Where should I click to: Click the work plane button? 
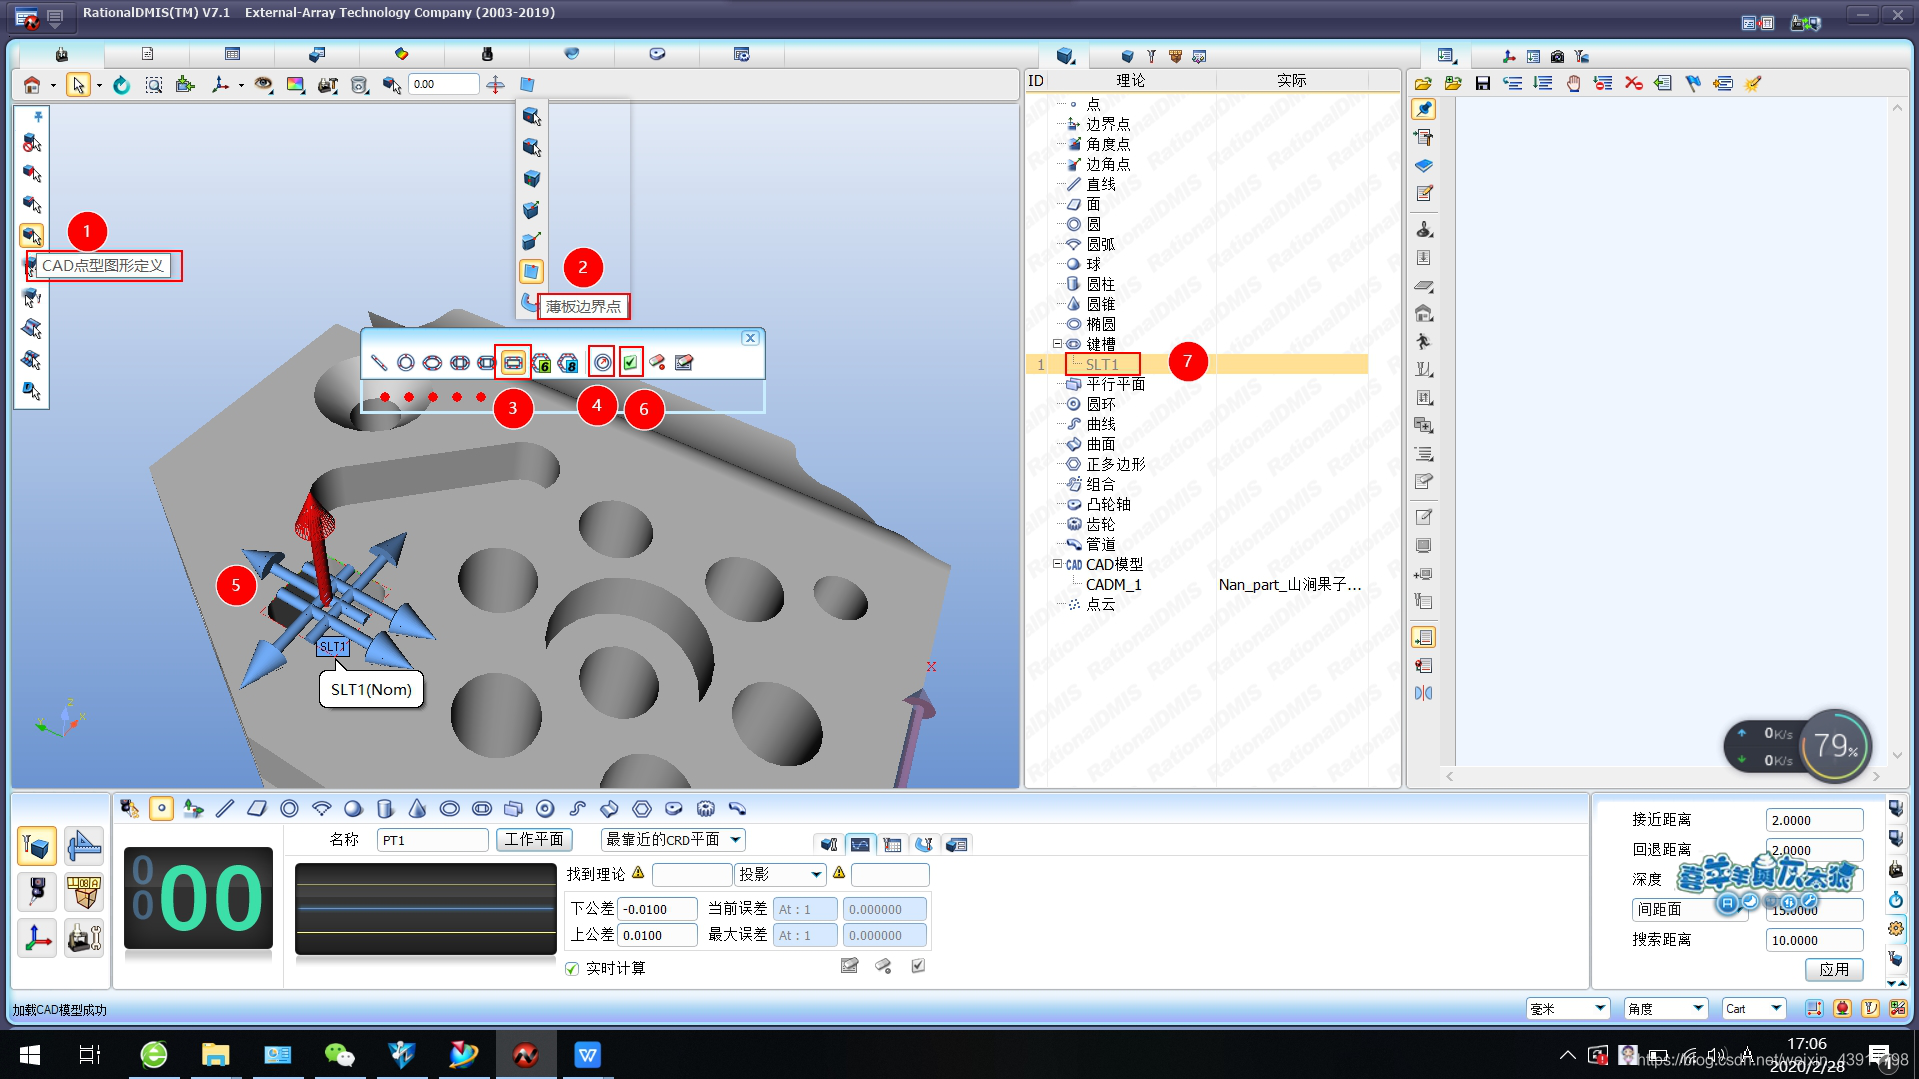(534, 839)
